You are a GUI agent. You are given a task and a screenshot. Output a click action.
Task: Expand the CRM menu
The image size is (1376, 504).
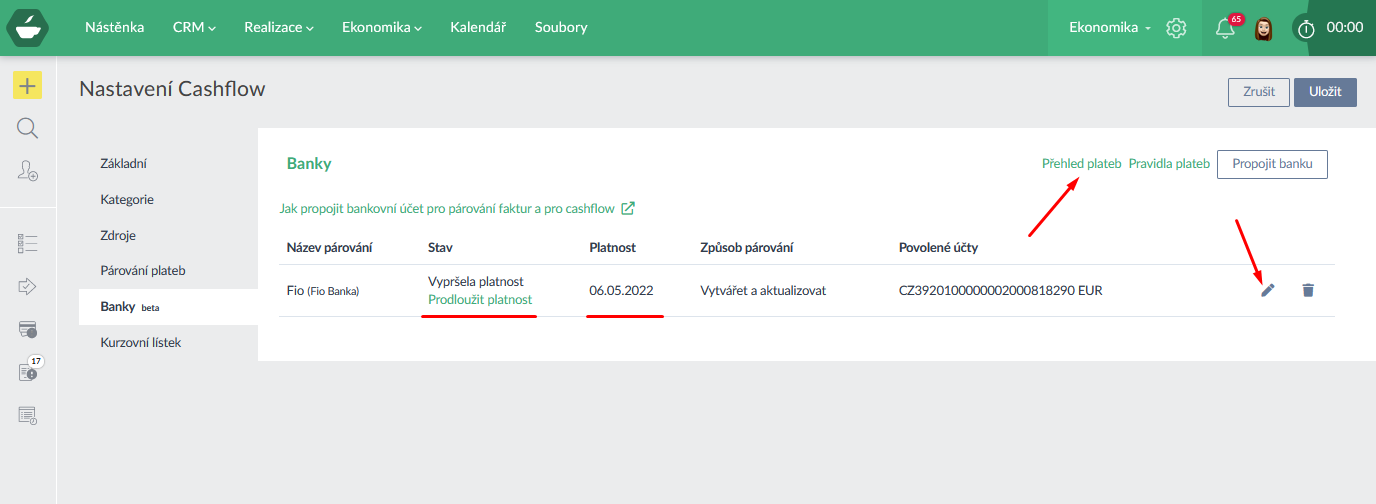tap(194, 28)
